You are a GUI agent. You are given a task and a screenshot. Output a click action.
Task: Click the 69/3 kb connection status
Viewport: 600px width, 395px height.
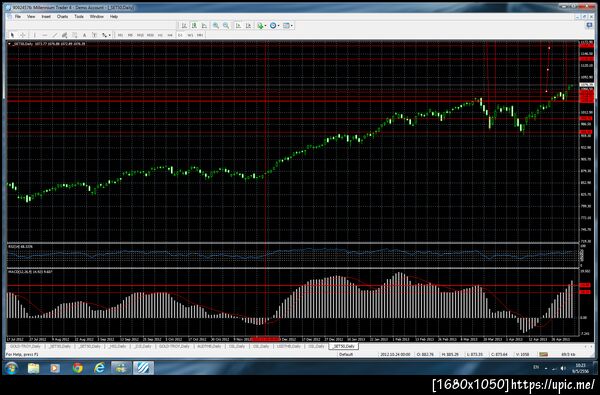click(x=568, y=354)
